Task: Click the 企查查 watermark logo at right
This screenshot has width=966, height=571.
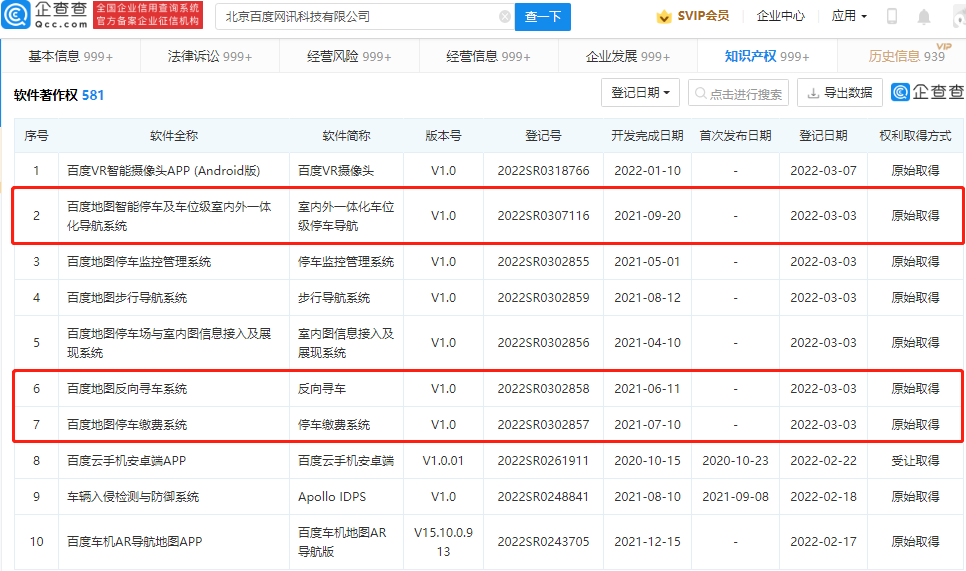Action: (x=927, y=92)
